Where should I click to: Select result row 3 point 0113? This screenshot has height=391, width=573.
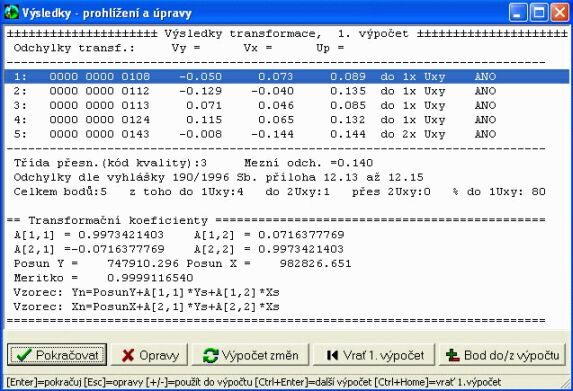point(286,105)
